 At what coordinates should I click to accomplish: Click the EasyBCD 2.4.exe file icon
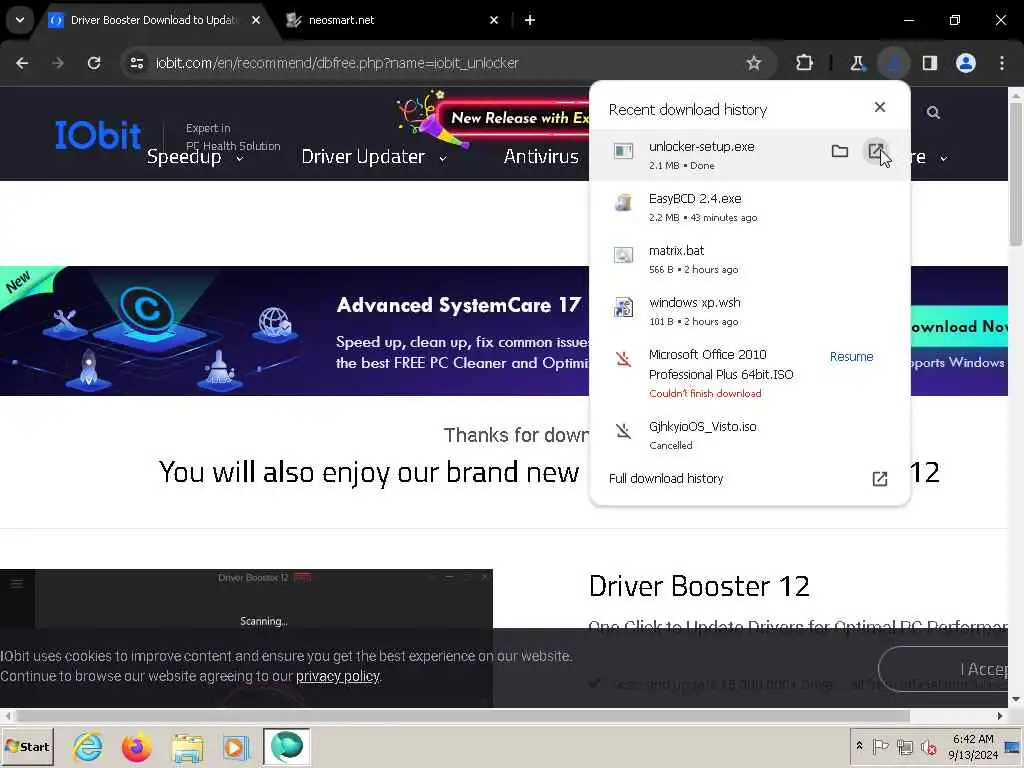coord(624,203)
